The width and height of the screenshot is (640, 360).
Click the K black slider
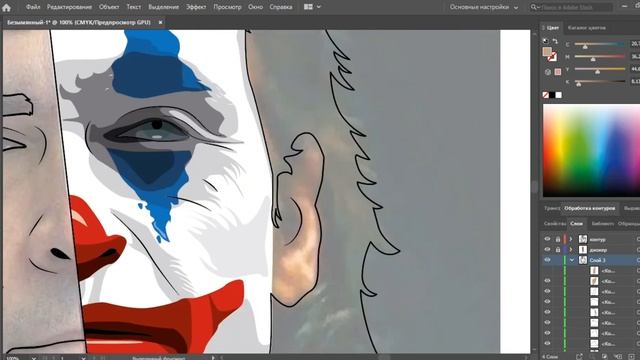pos(600,82)
